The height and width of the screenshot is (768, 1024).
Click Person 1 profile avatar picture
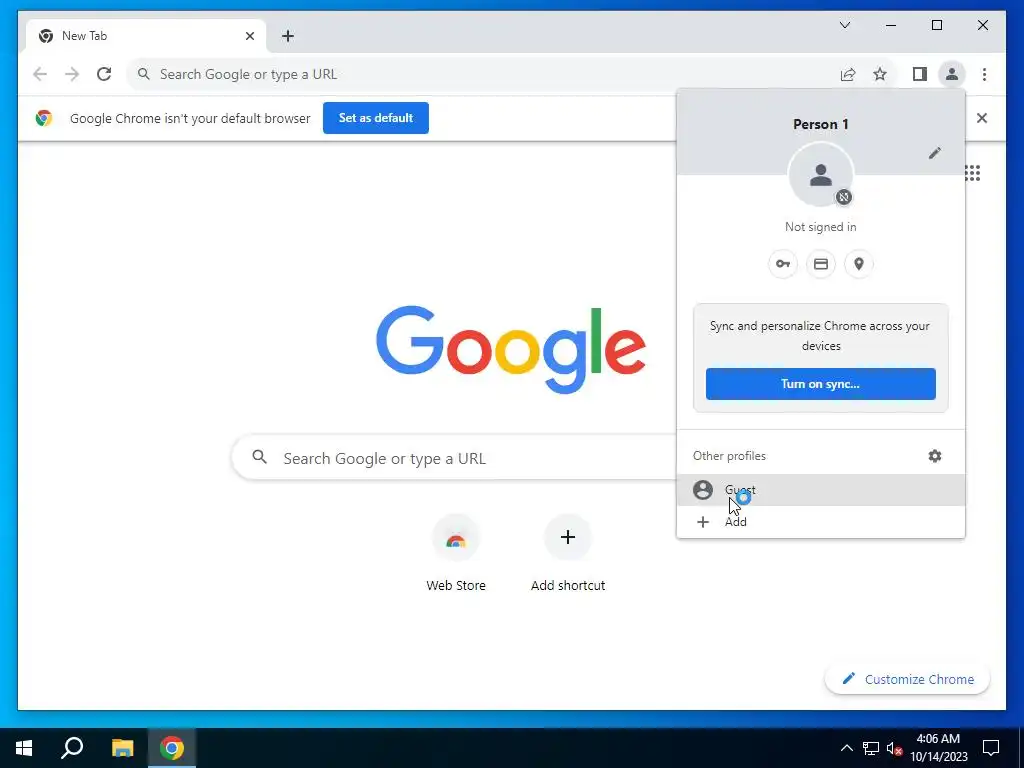click(x=821, y=175)
